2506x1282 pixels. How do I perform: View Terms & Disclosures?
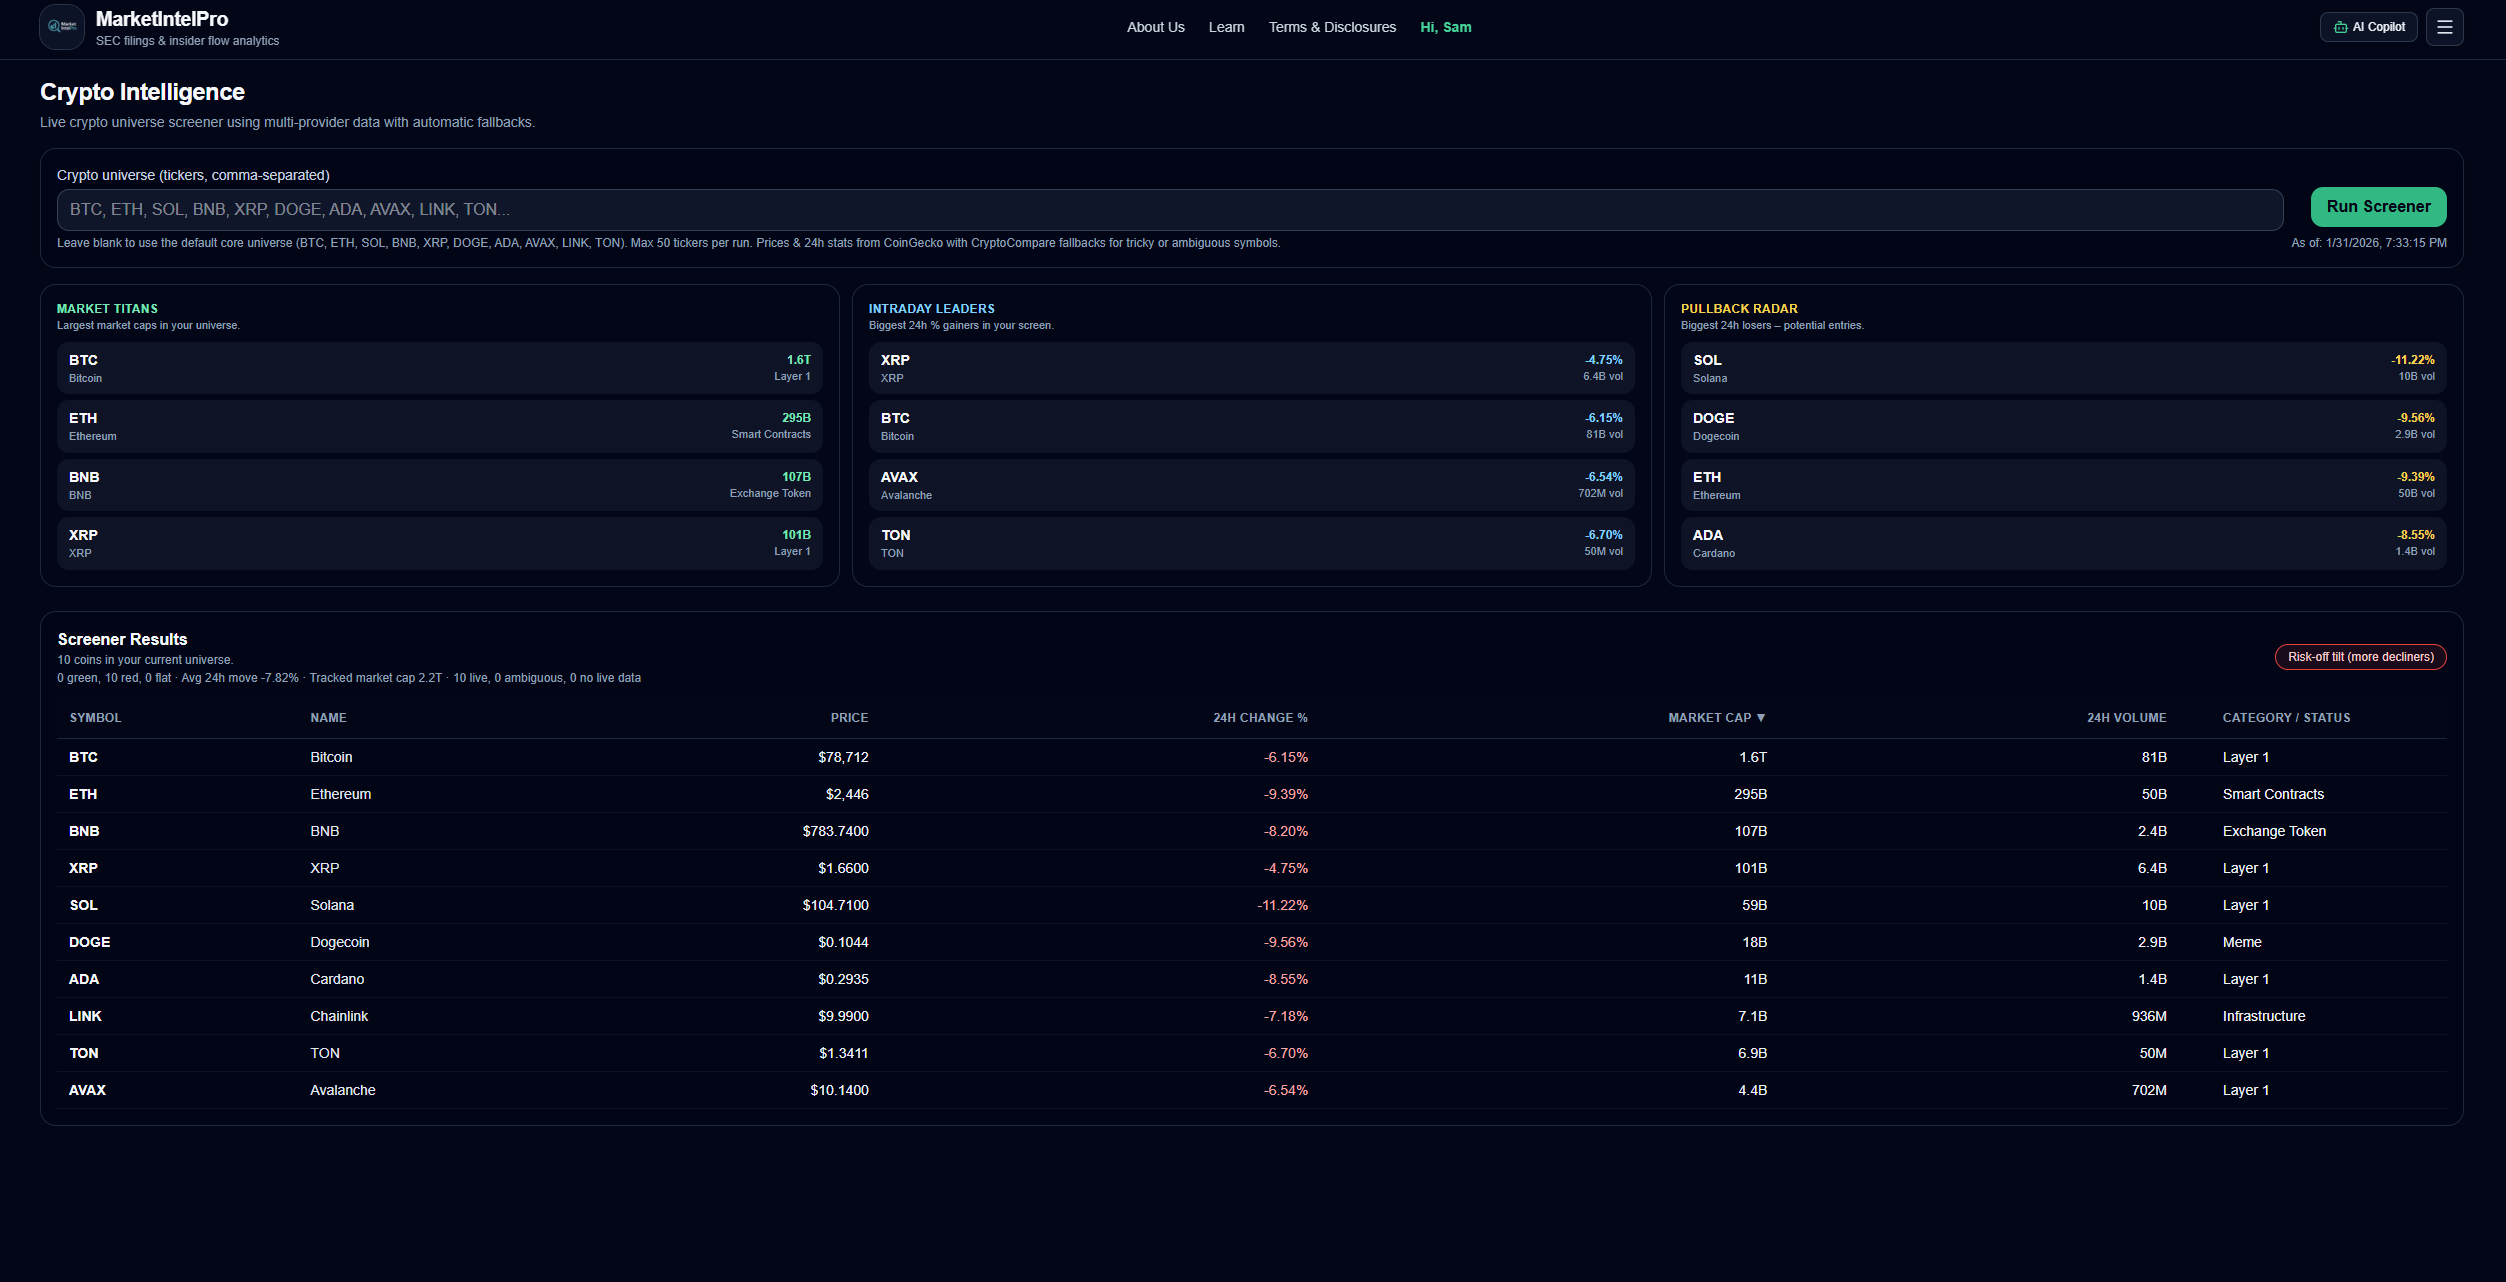1332,27
